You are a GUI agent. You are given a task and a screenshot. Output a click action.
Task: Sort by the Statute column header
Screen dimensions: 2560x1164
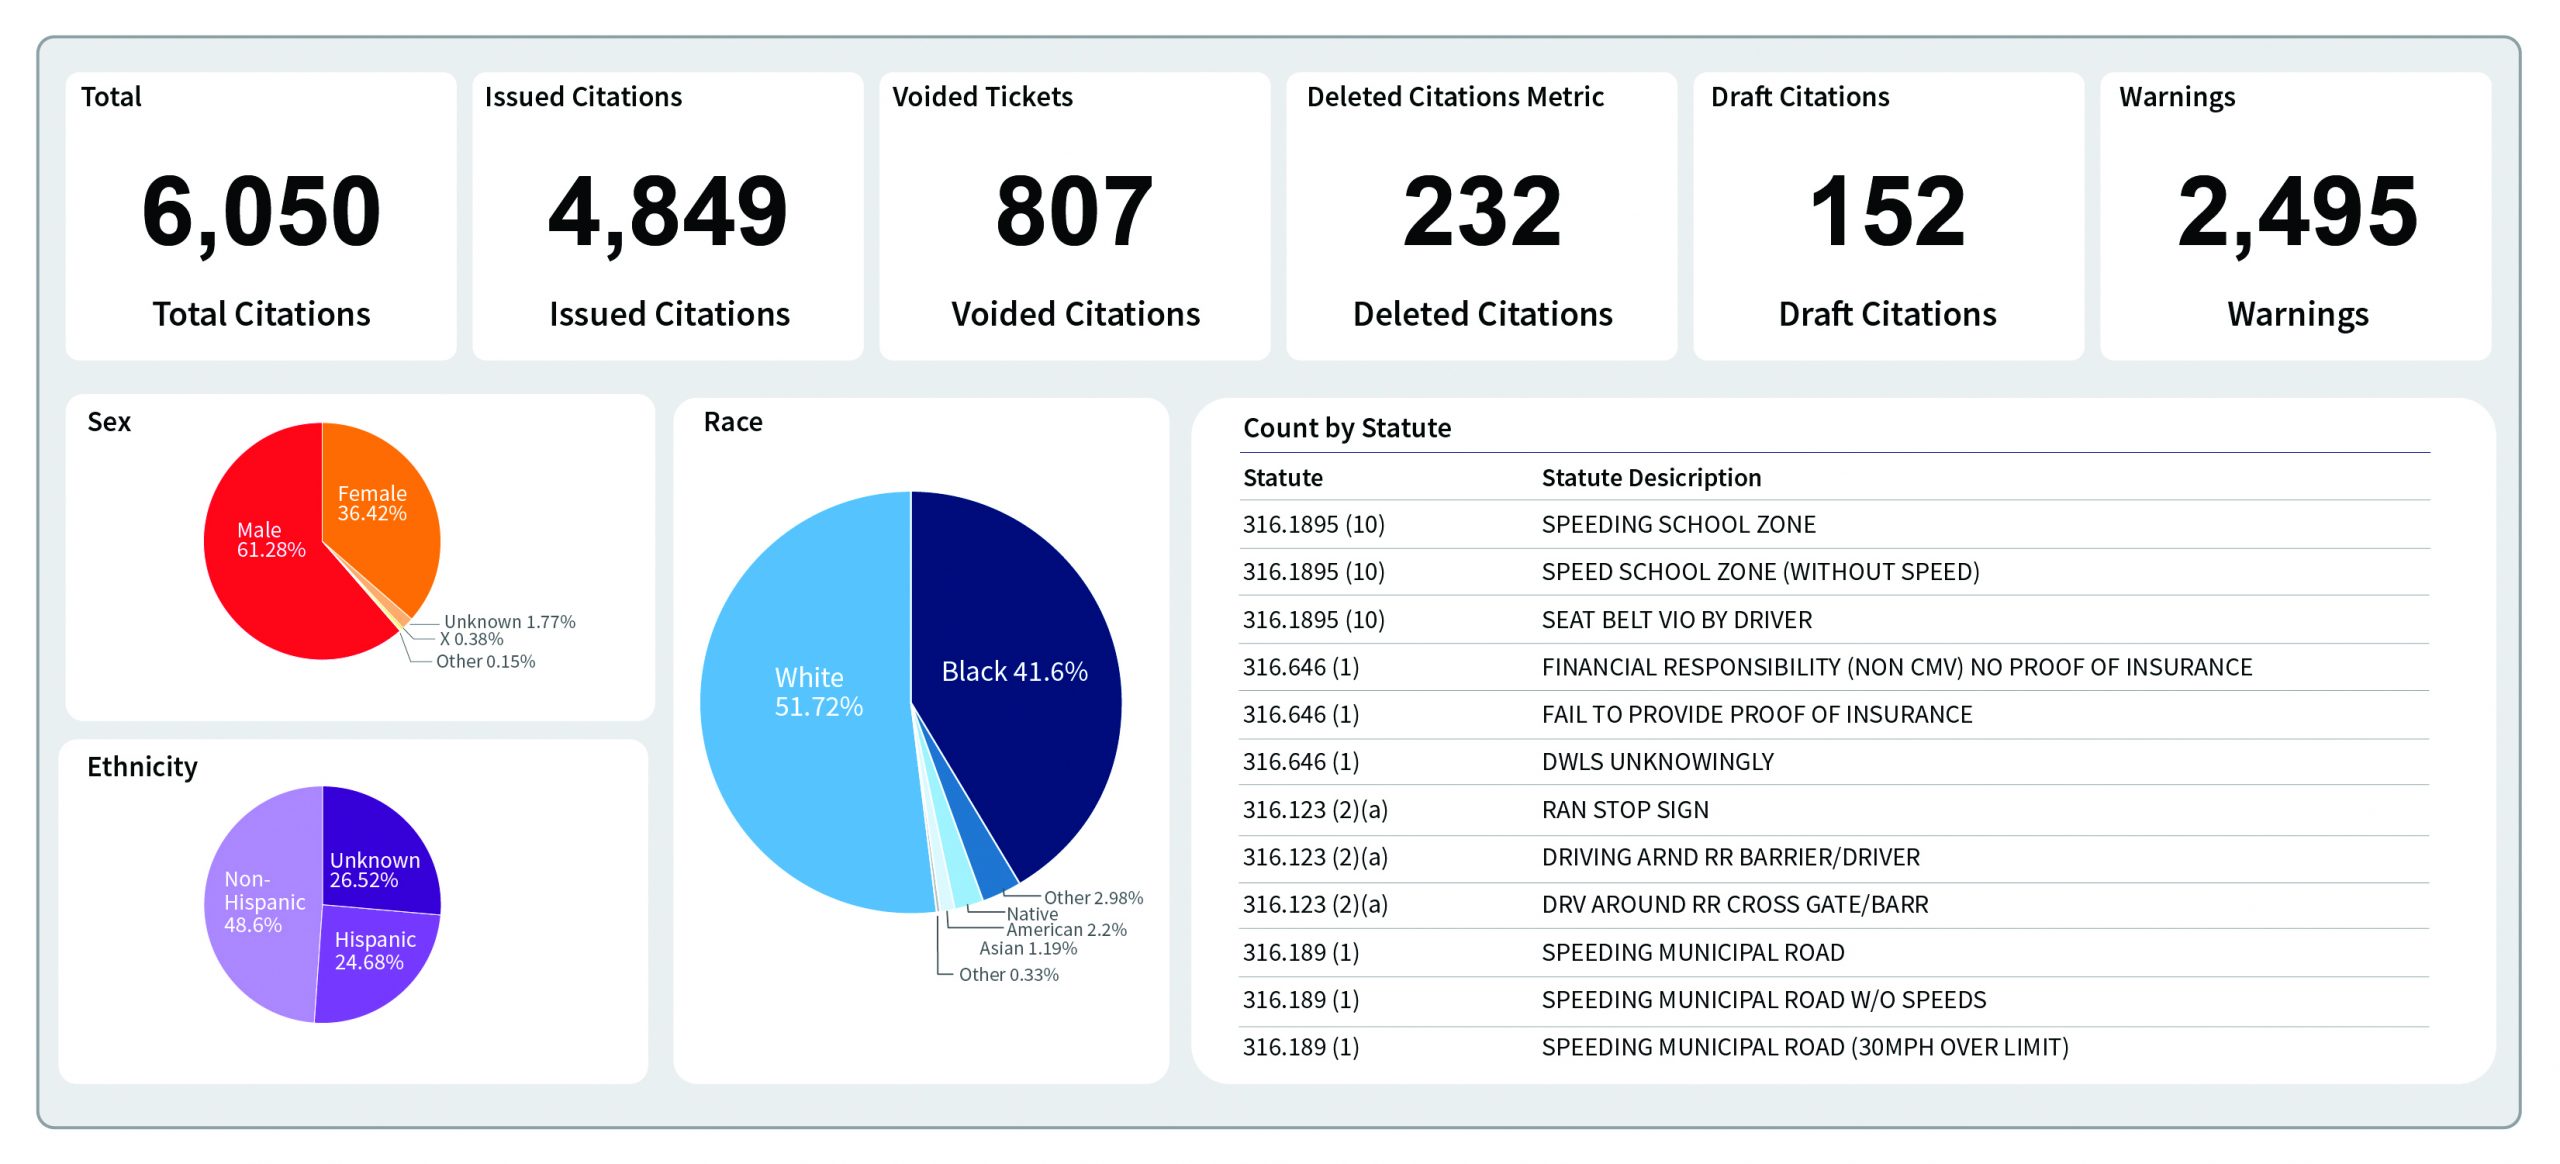point(1281,478)
